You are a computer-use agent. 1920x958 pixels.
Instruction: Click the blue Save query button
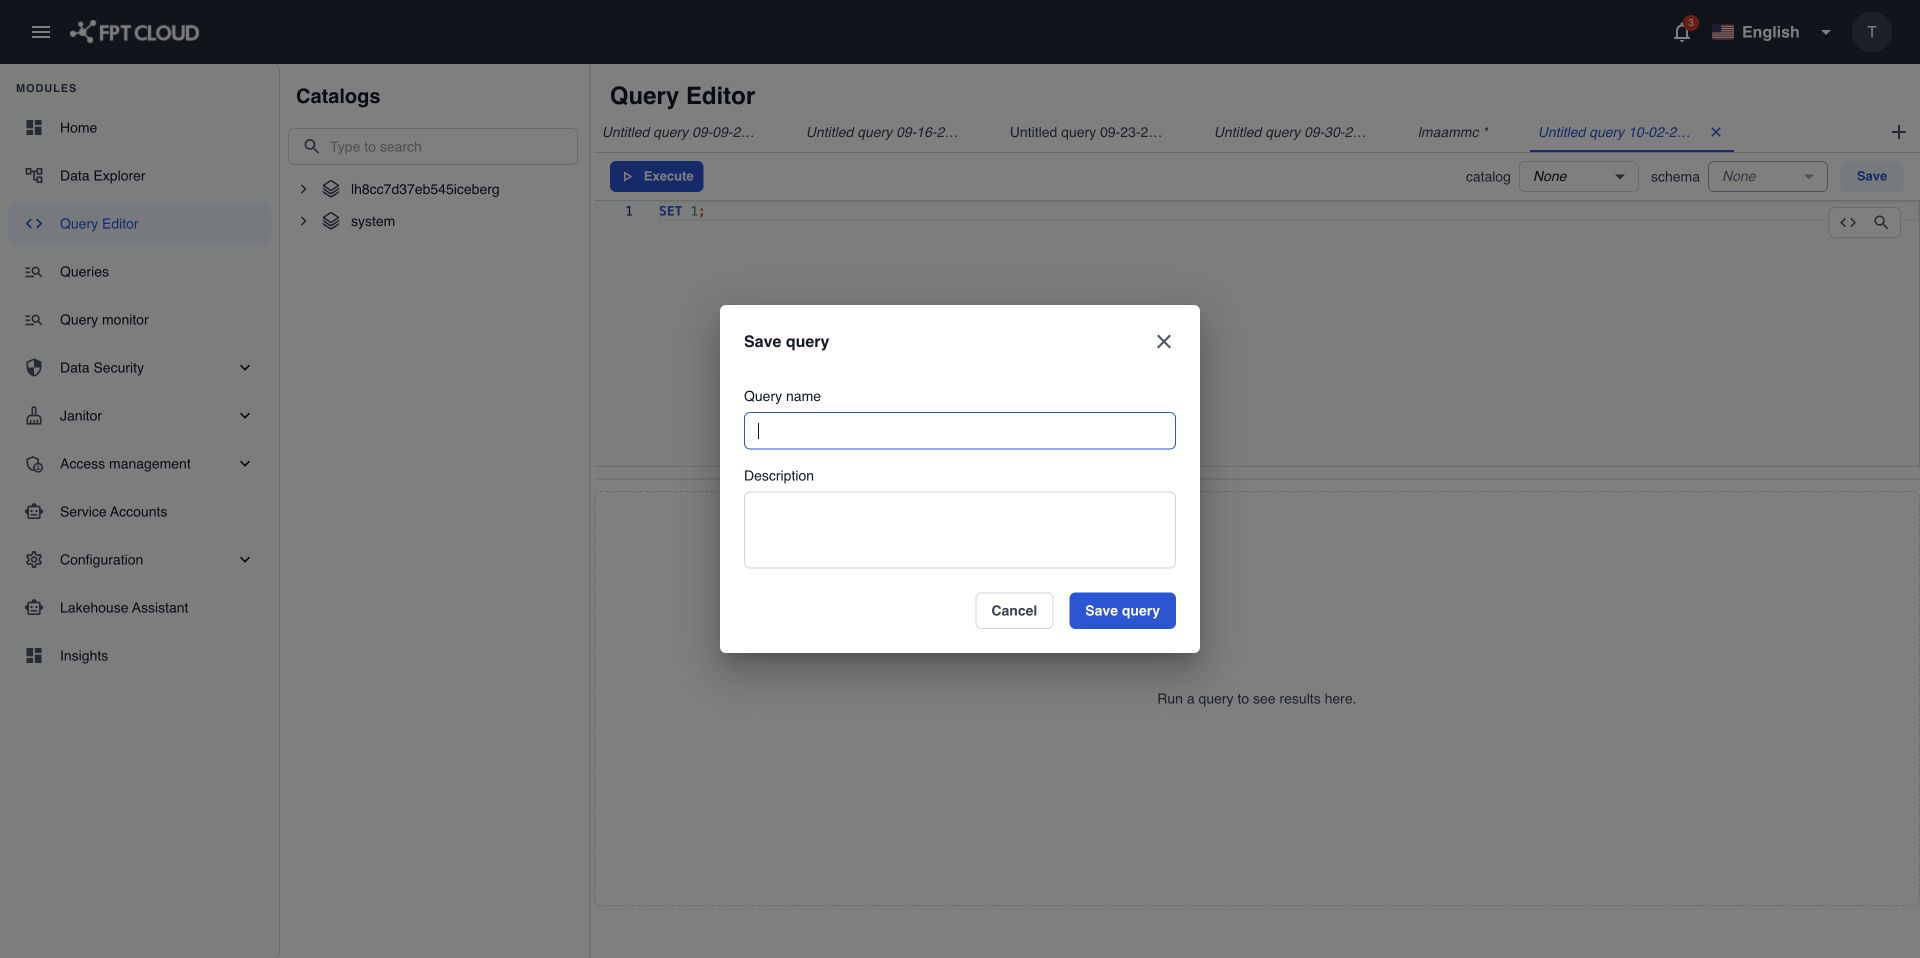1122,611
